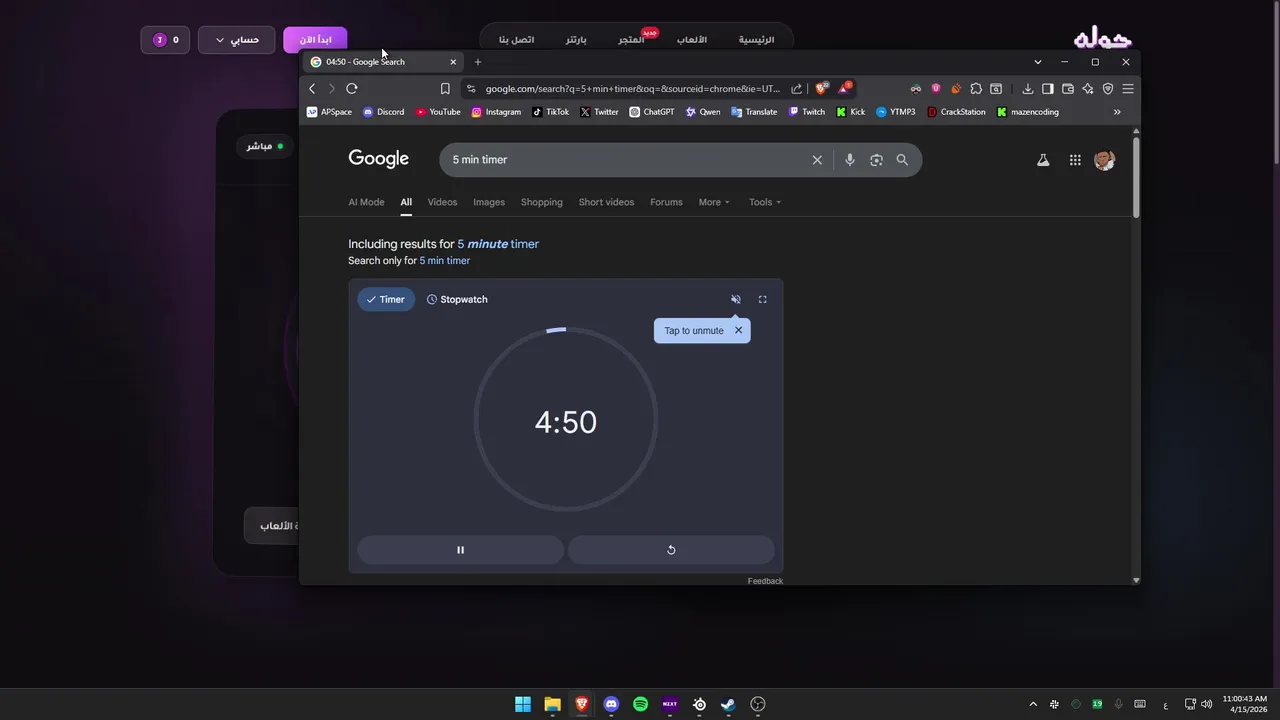The height and width of the screenshot is (720, 1280).
Task: Open the Forums results tab
Action: click(666, 202)
